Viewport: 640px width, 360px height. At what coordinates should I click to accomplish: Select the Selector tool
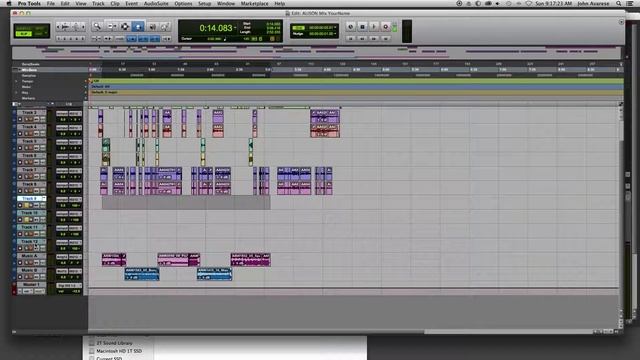coord(125,27)
